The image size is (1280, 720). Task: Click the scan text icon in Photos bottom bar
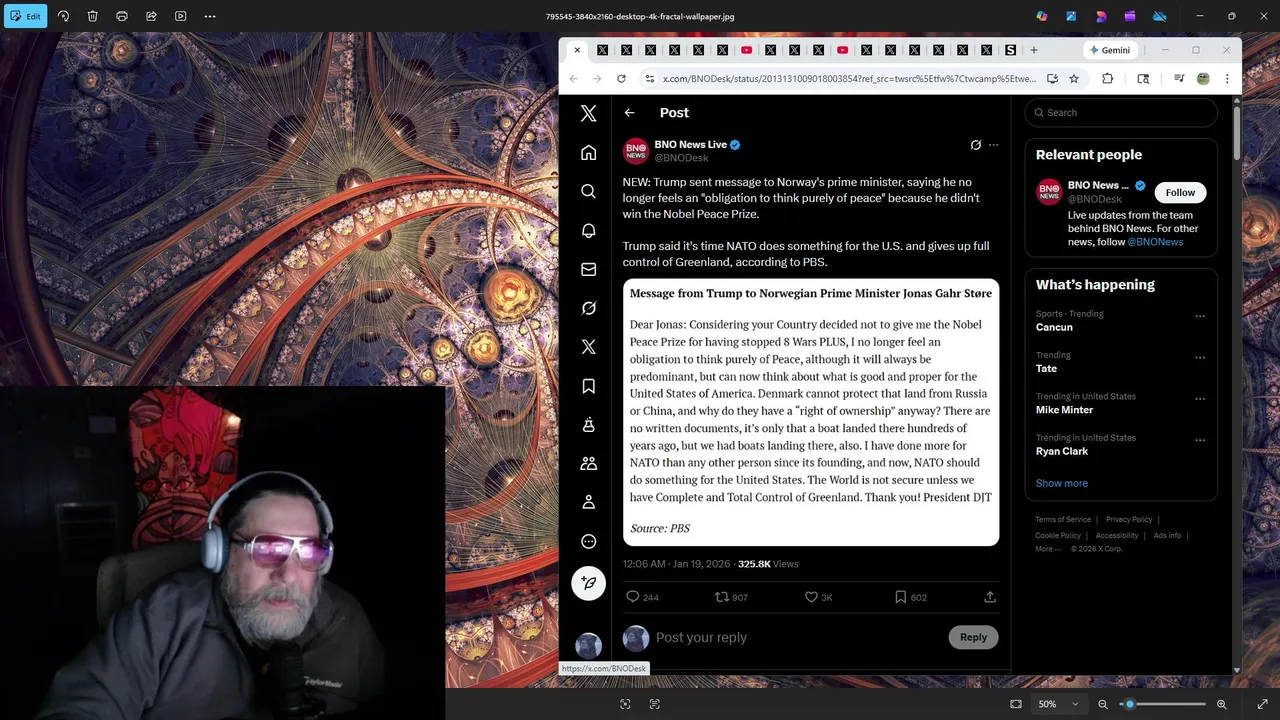click(x=655, y=704)
